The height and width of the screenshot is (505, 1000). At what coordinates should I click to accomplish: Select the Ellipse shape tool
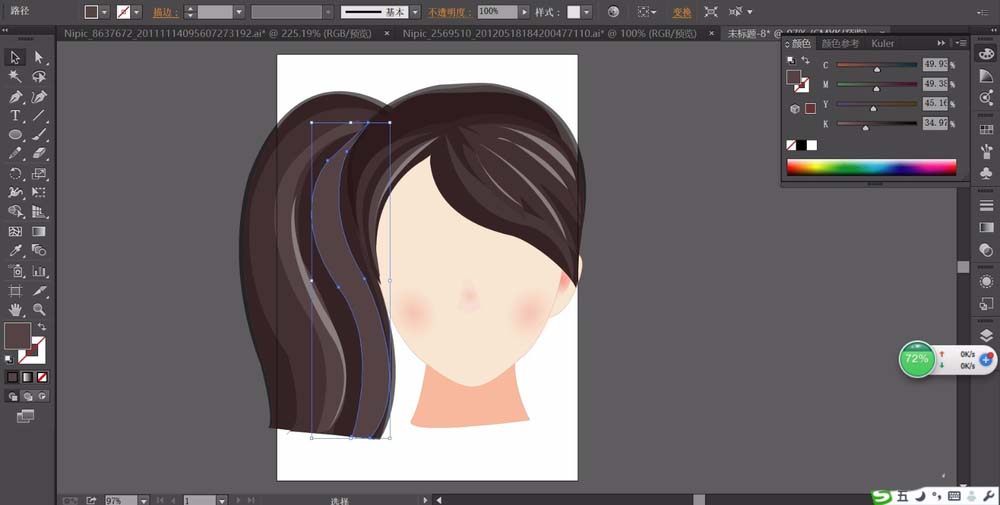tap(15, 135)
